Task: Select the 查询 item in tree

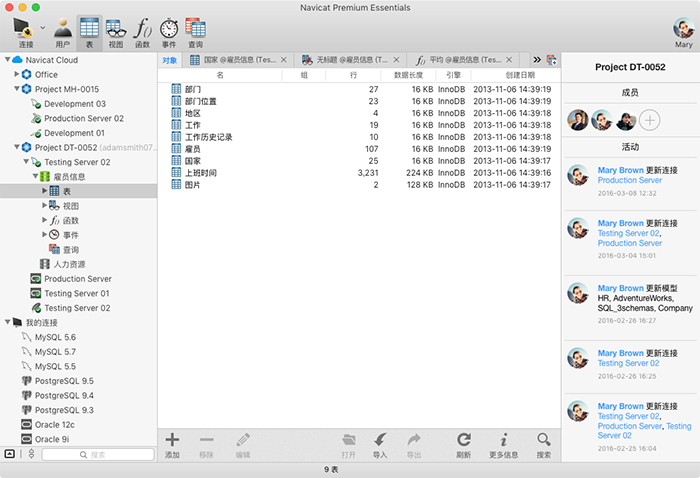Action: point(71,249)
